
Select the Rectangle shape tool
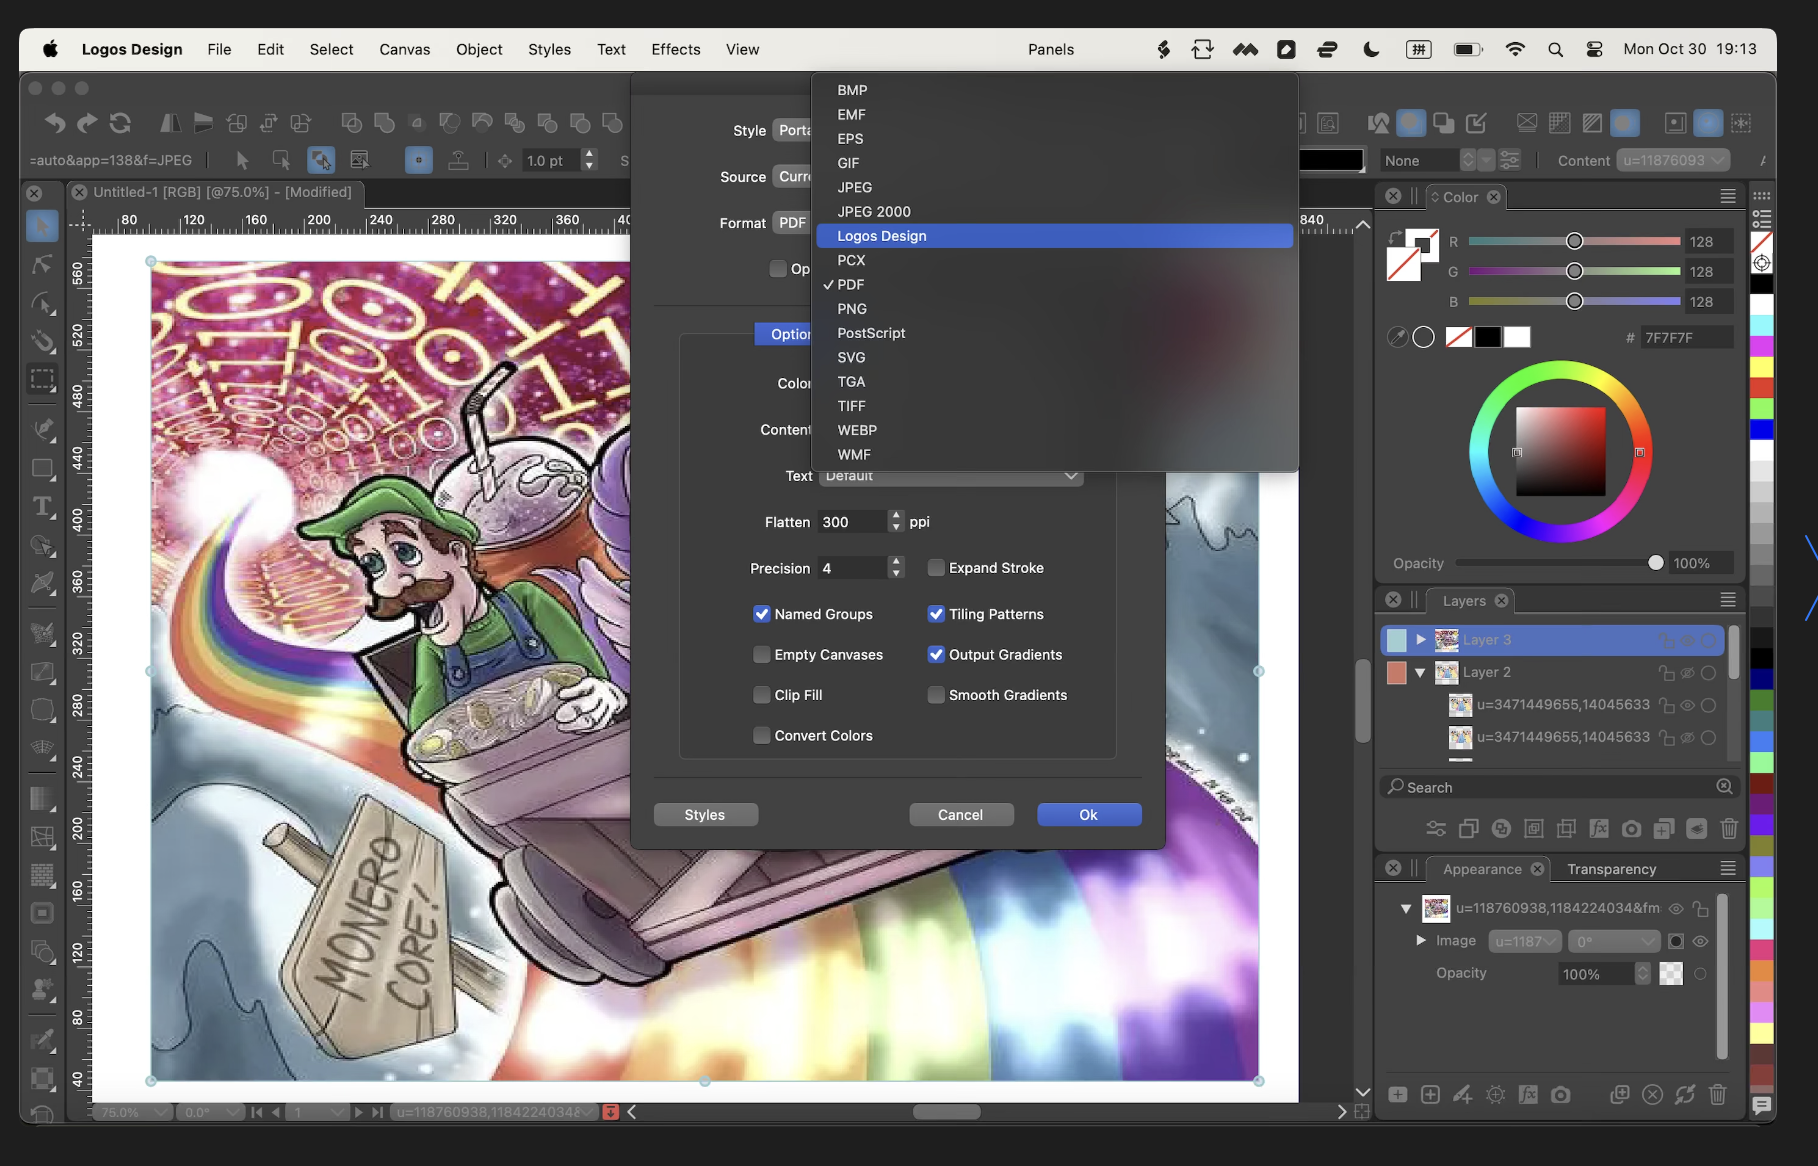42,468
